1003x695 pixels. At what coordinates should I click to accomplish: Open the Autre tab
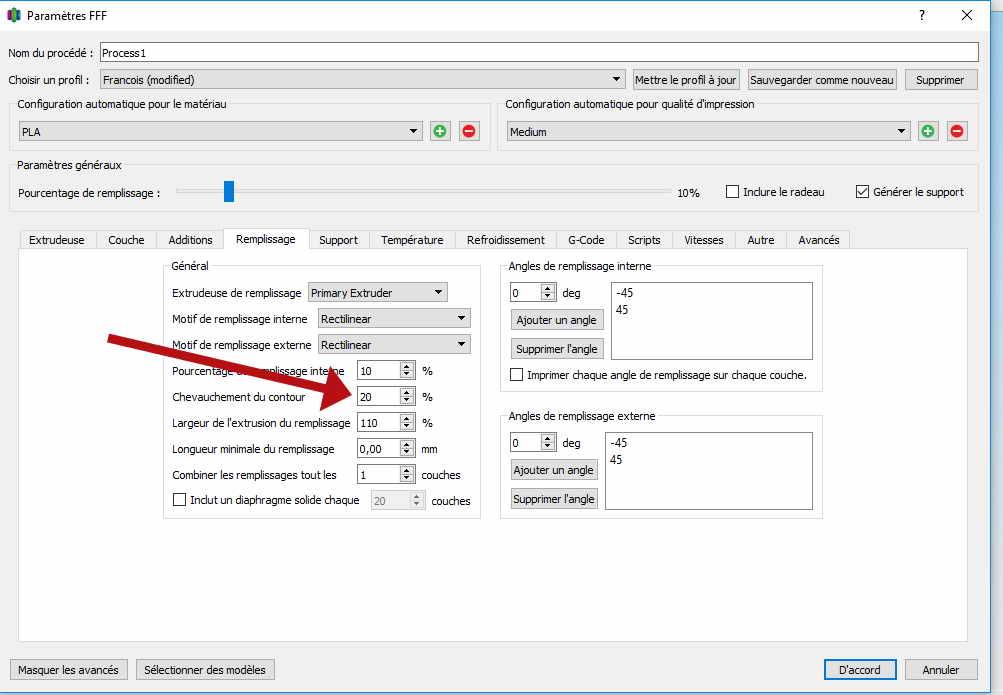click(x=761, y=240)
